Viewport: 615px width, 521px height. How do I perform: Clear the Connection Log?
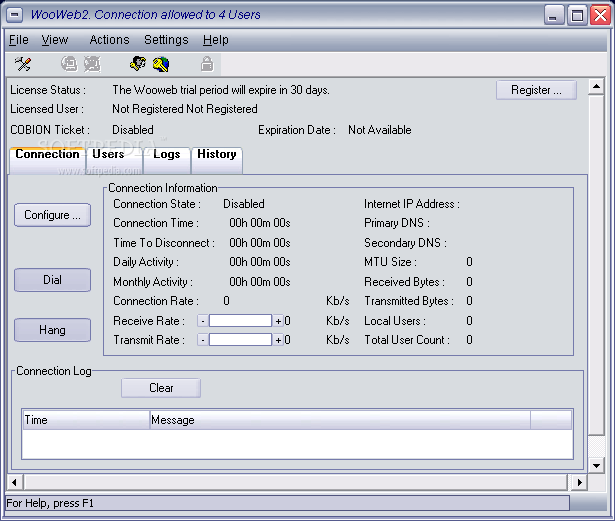[161, 388]
